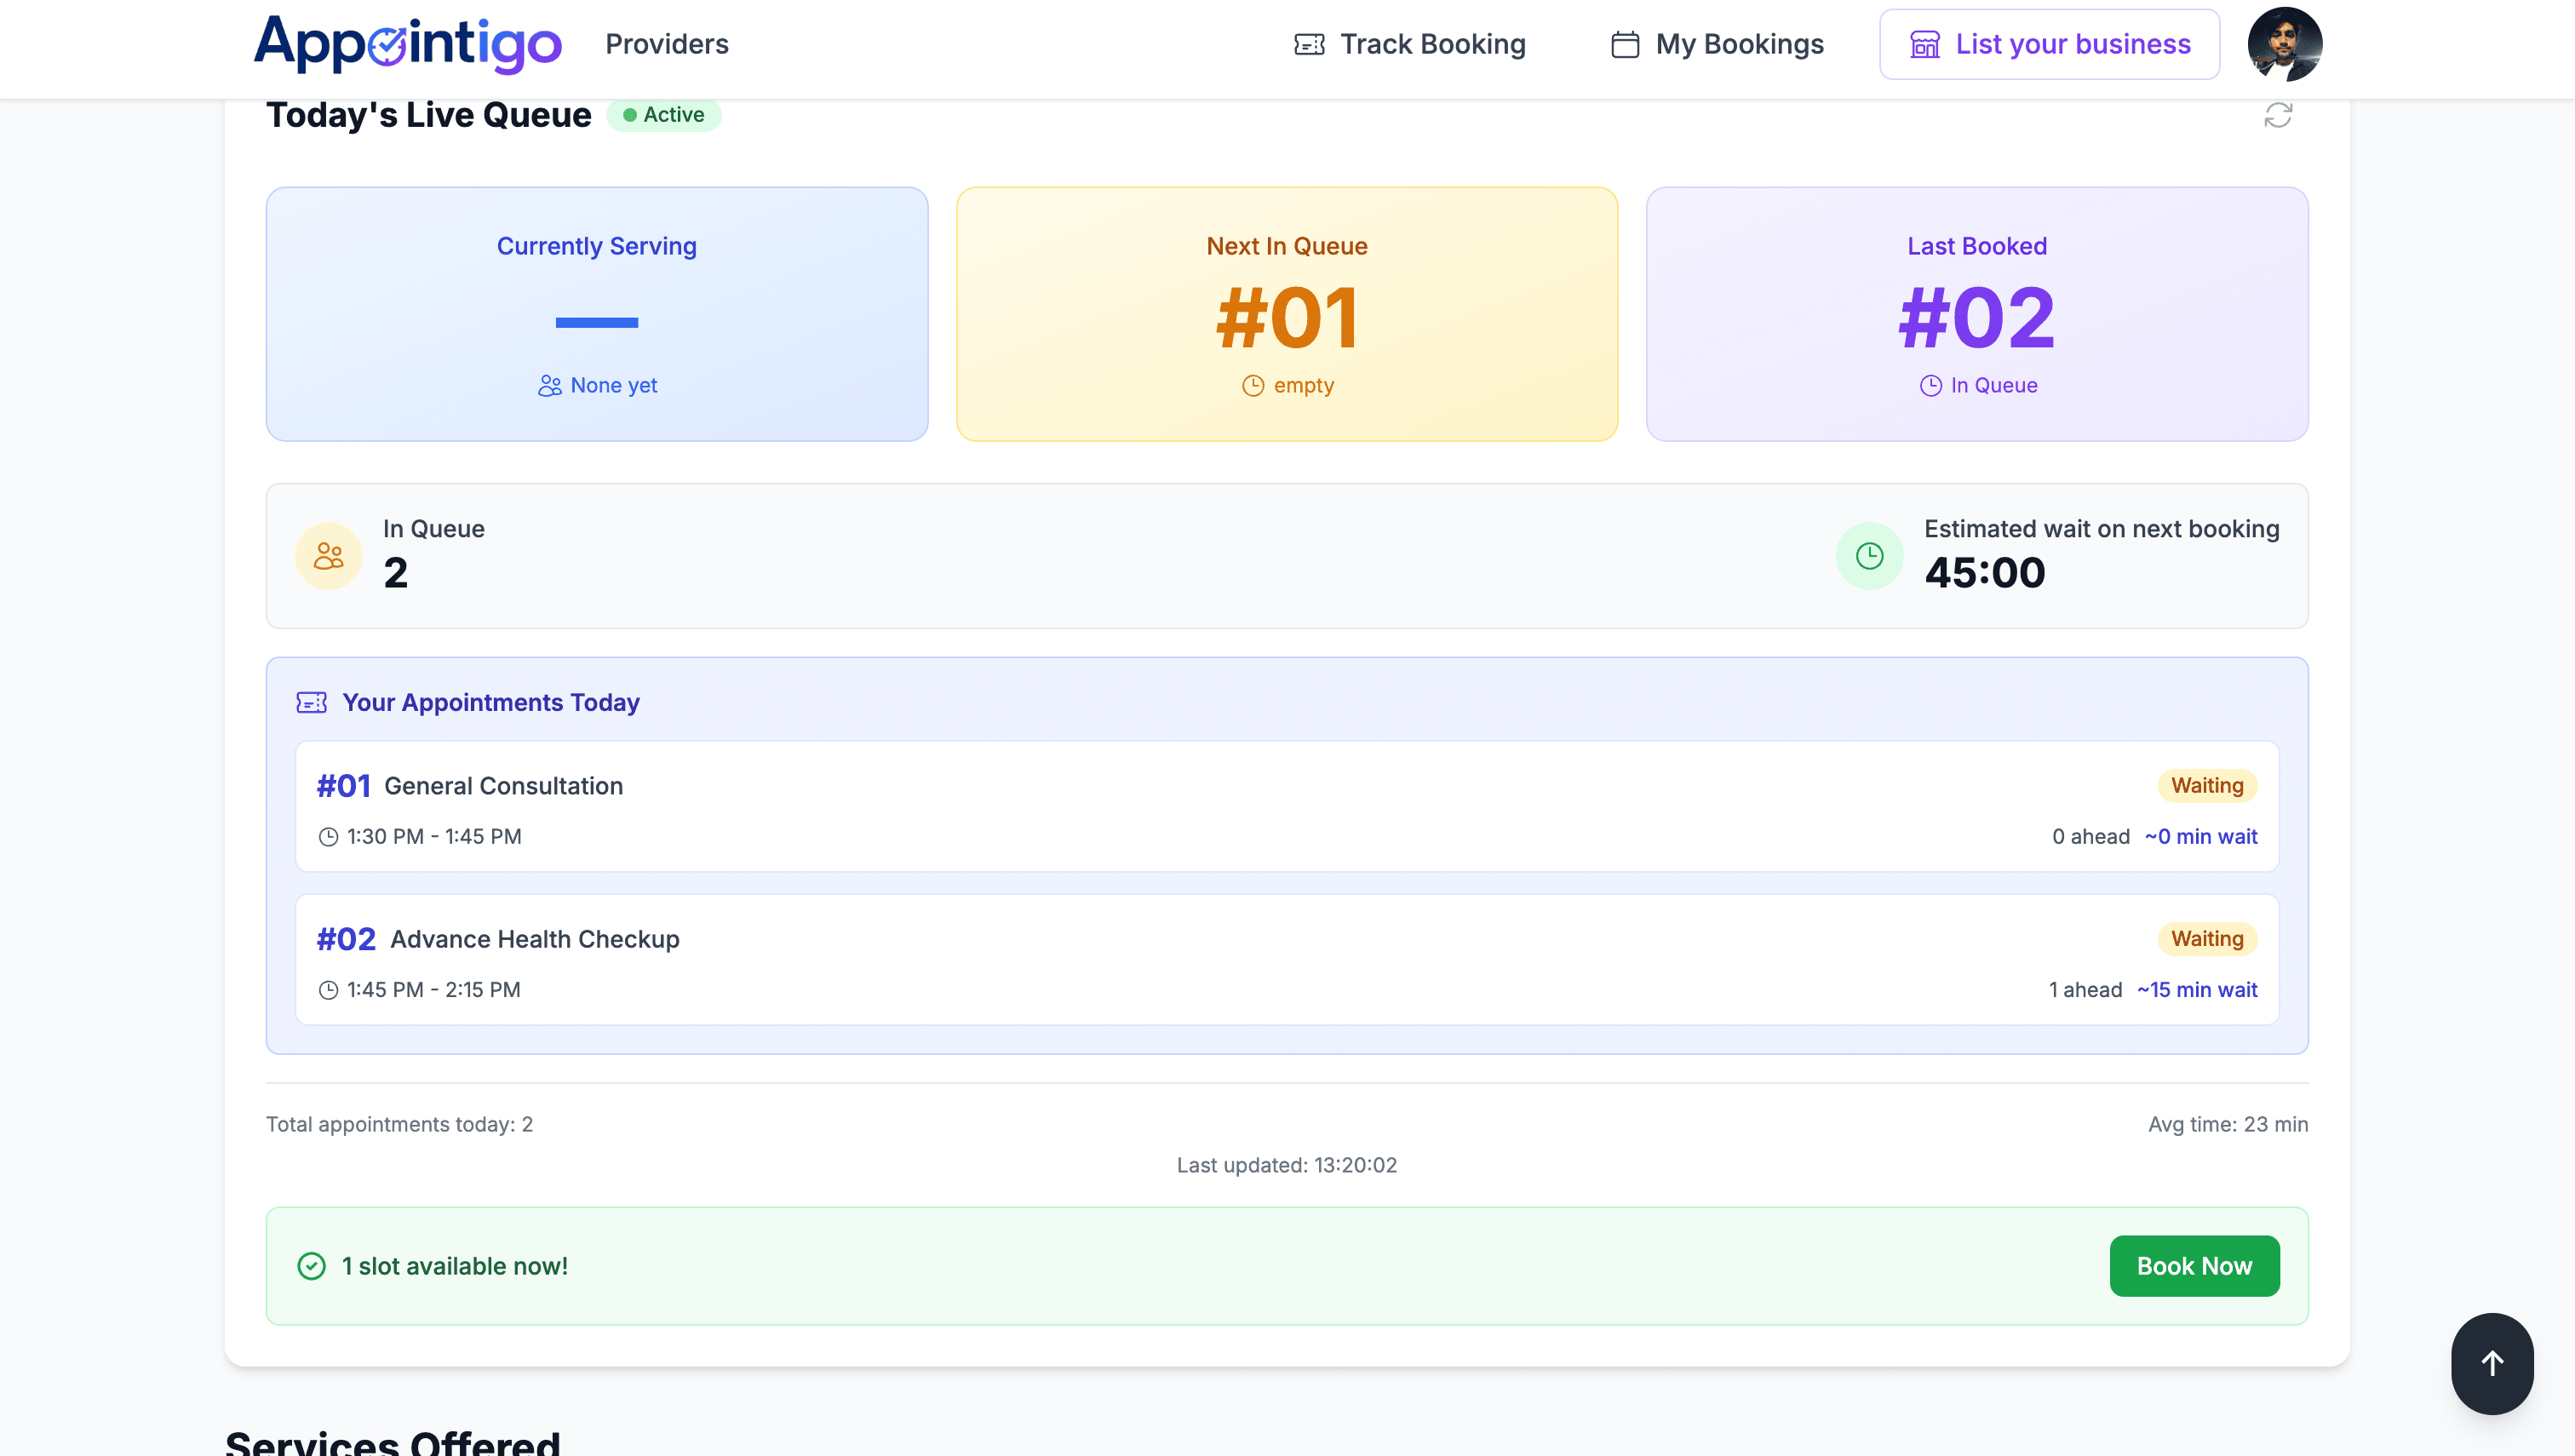The width and height of the screenshot is (2575, 1456).
Task: Click the green check icon beside slot availability
Action: (311, 1265)
